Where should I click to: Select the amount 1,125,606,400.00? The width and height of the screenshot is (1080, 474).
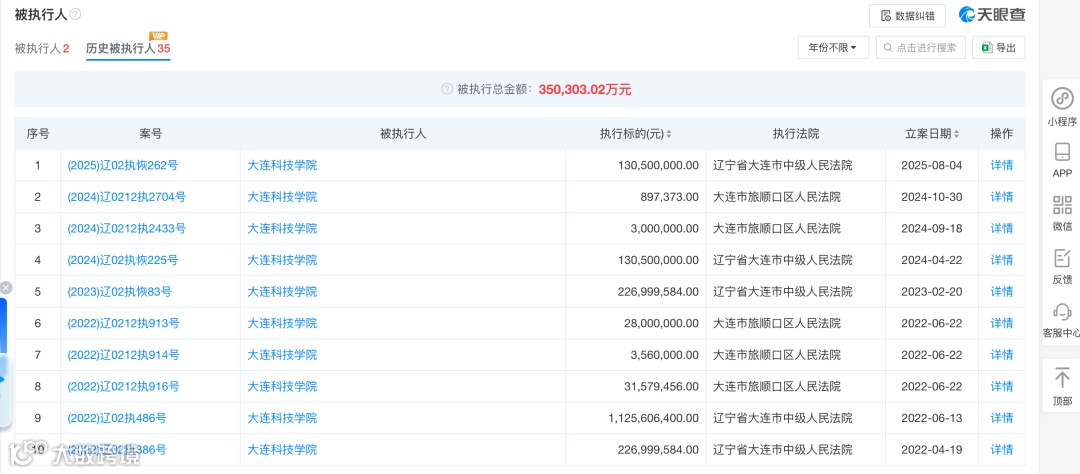(x=654, y=418)
